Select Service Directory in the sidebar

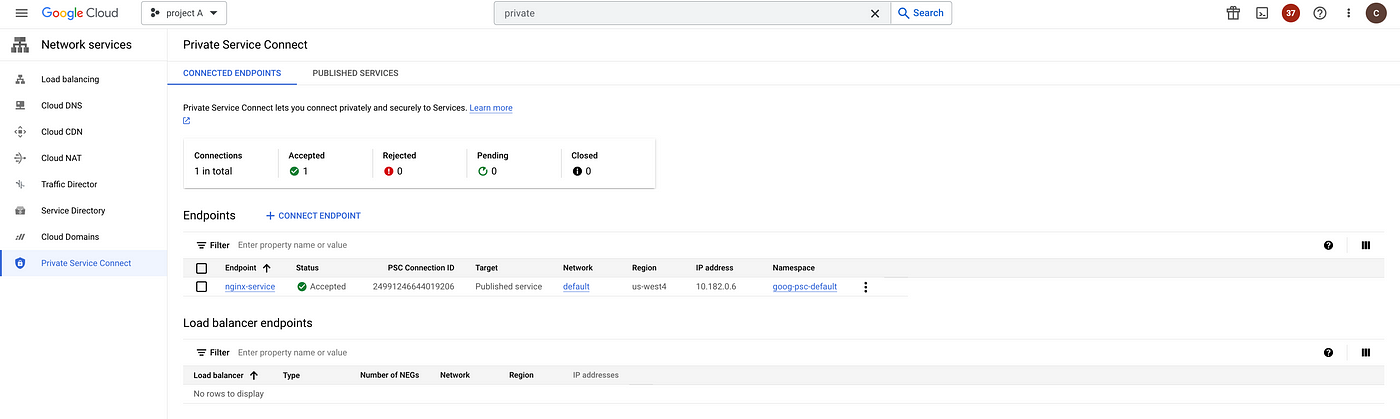pyautogui.click(x=73, y=211)
